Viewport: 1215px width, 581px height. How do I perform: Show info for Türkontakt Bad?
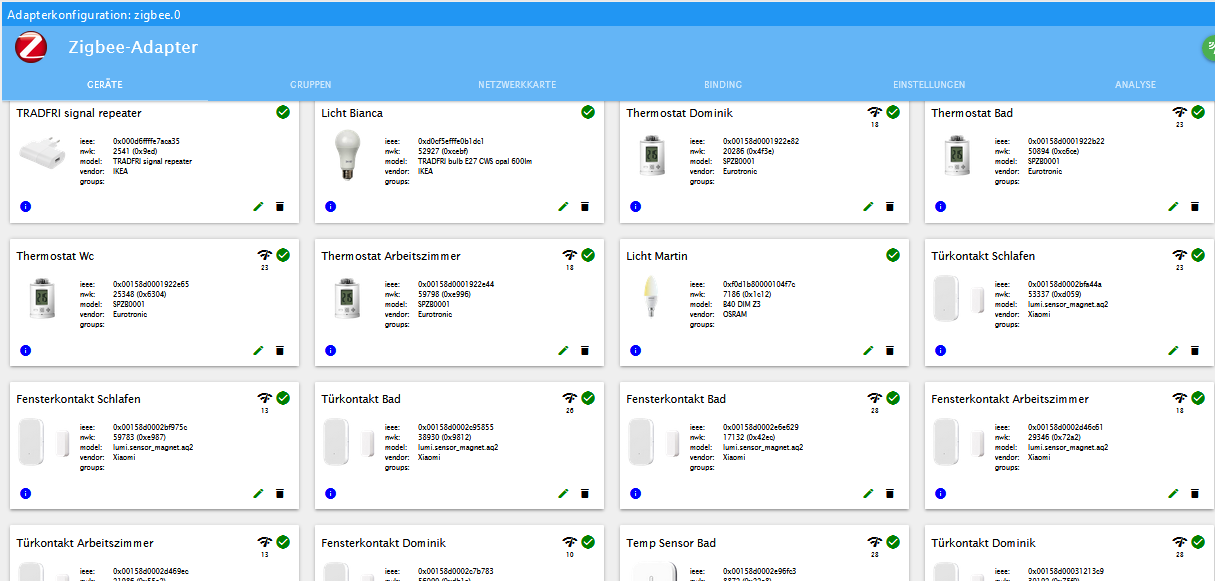[331, 493]
